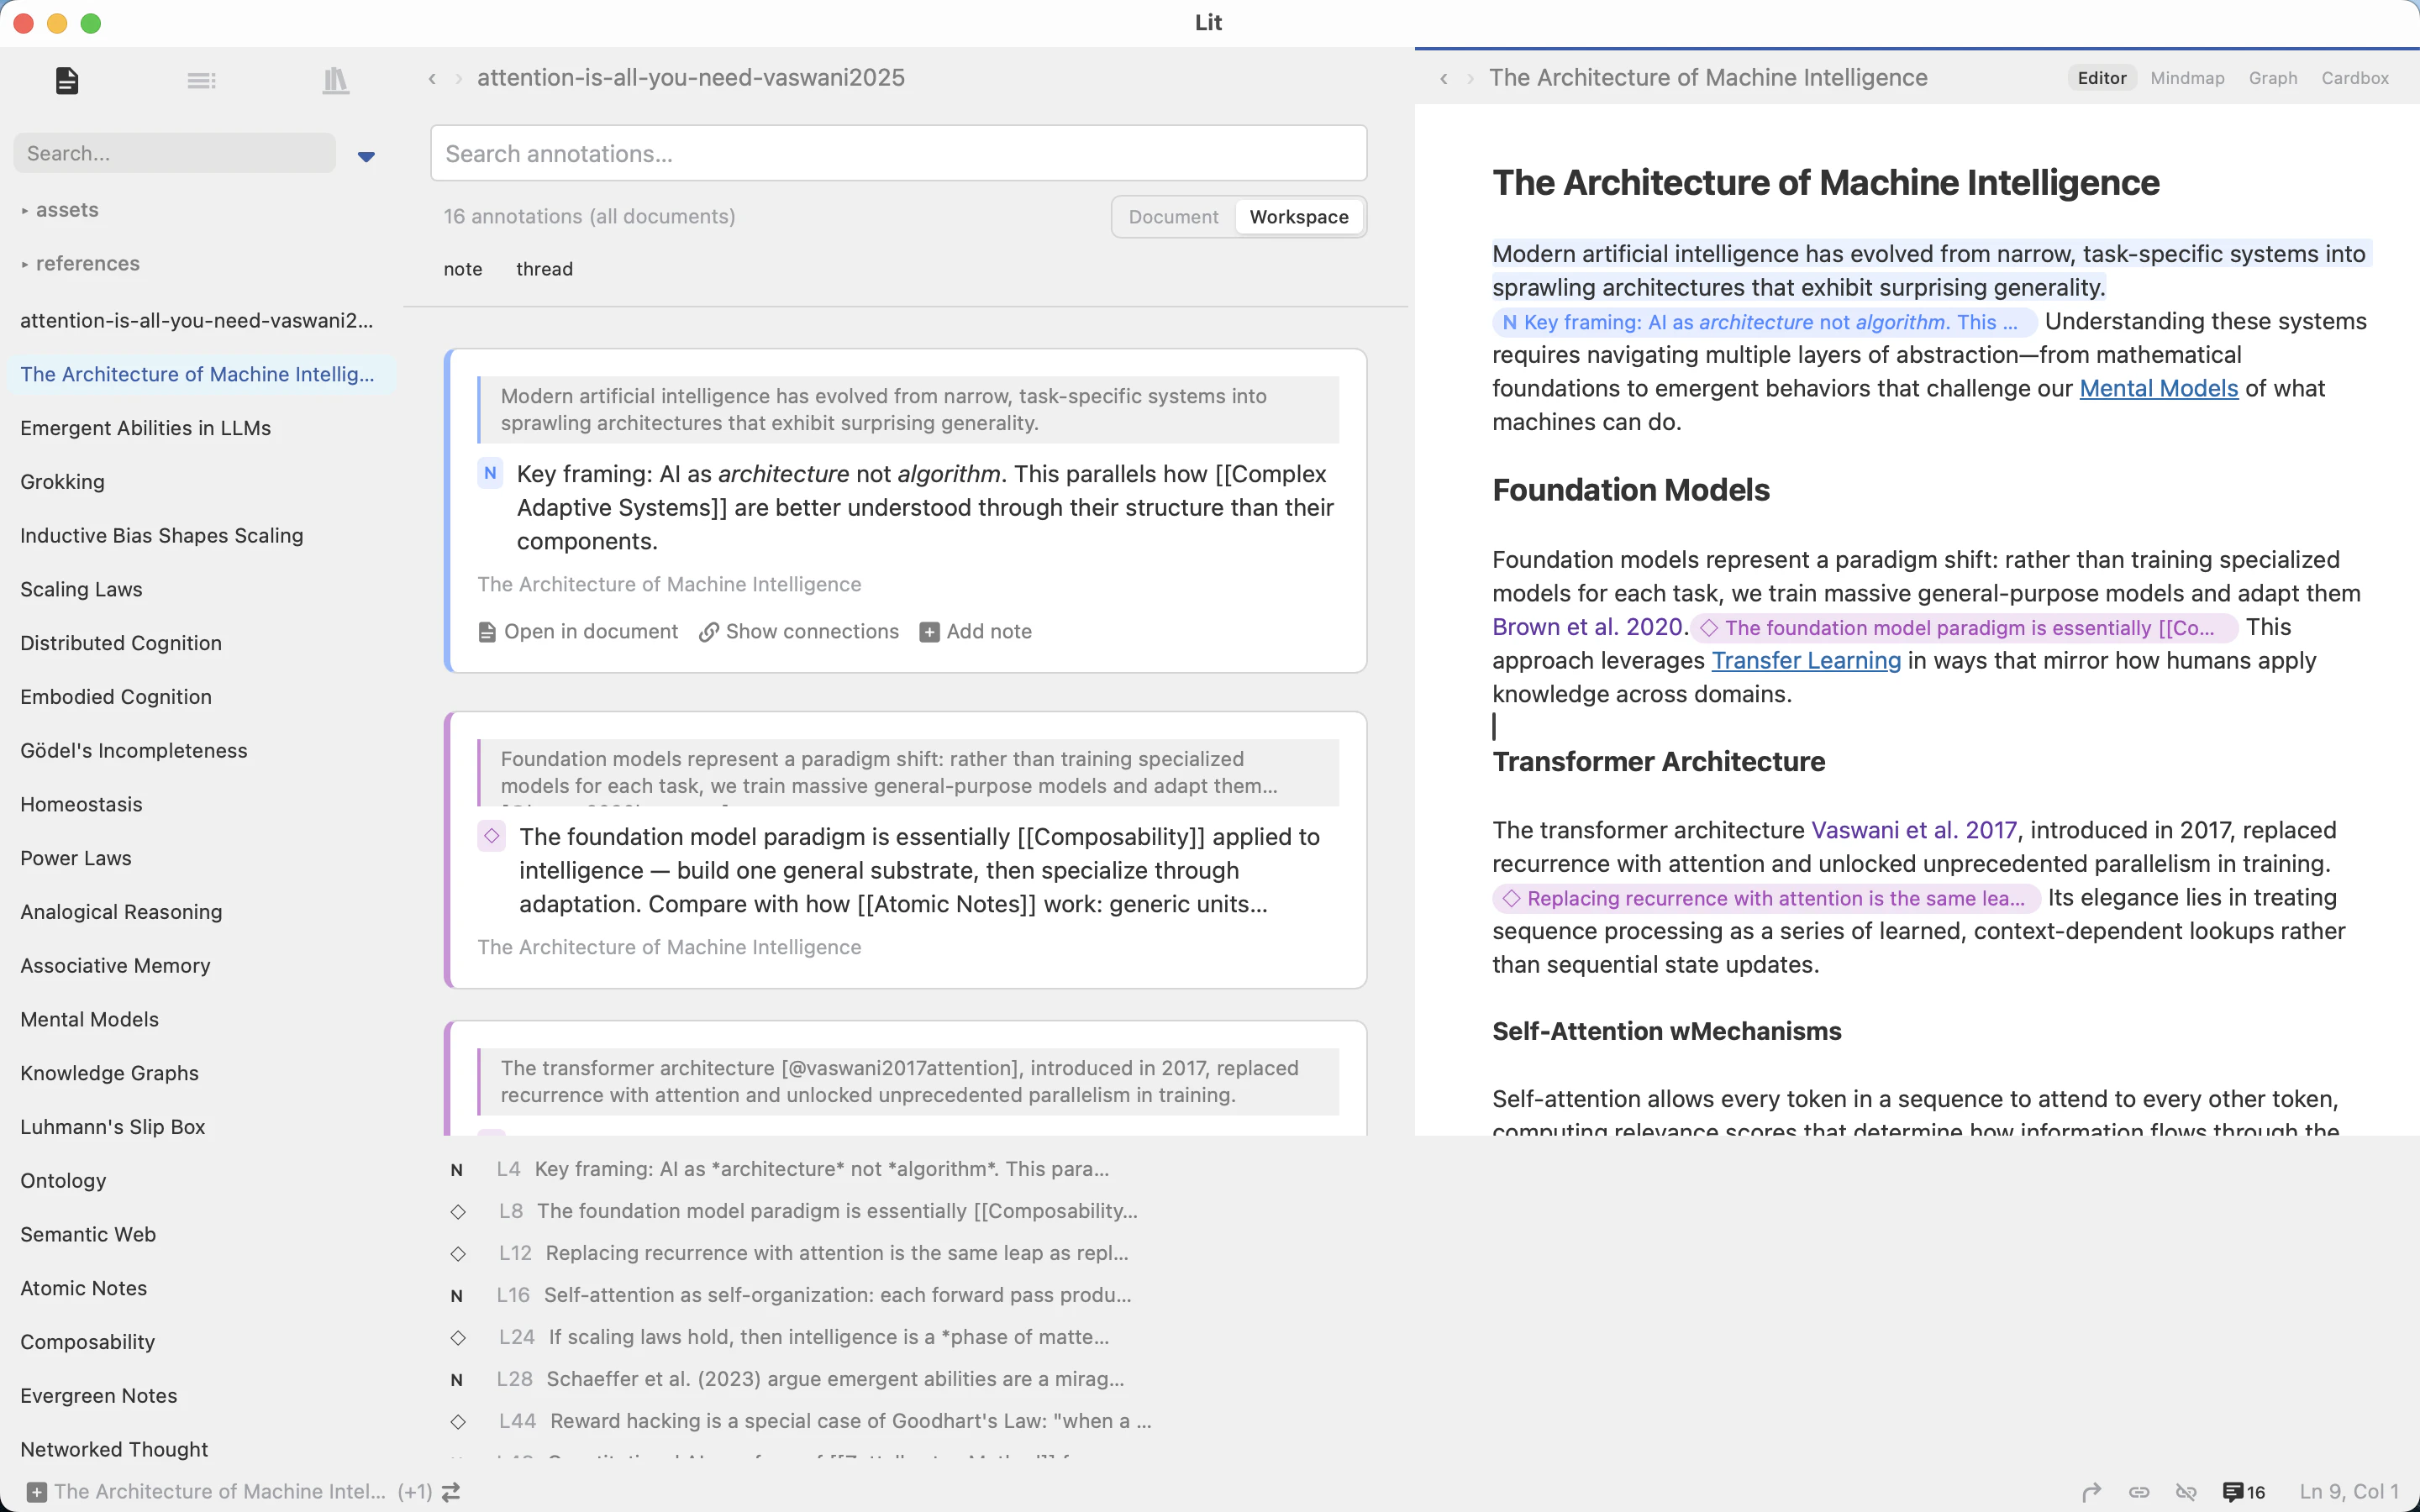2420x1512 pixels.
Task: Switch annotation scope to Document
Action: [x=1173, y=217]
